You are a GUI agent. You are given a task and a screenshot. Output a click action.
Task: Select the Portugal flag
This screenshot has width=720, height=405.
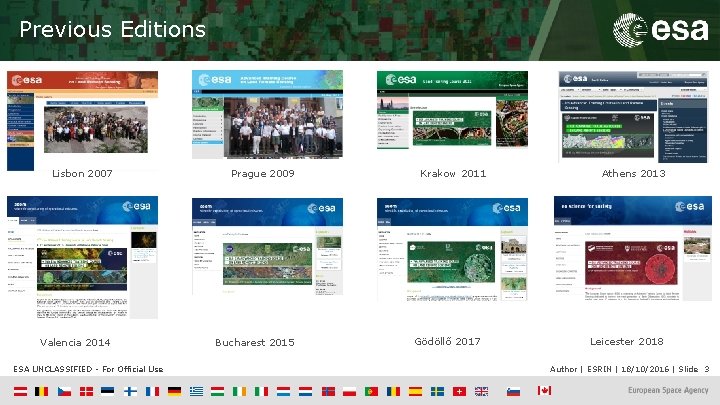tap(371, 391)
